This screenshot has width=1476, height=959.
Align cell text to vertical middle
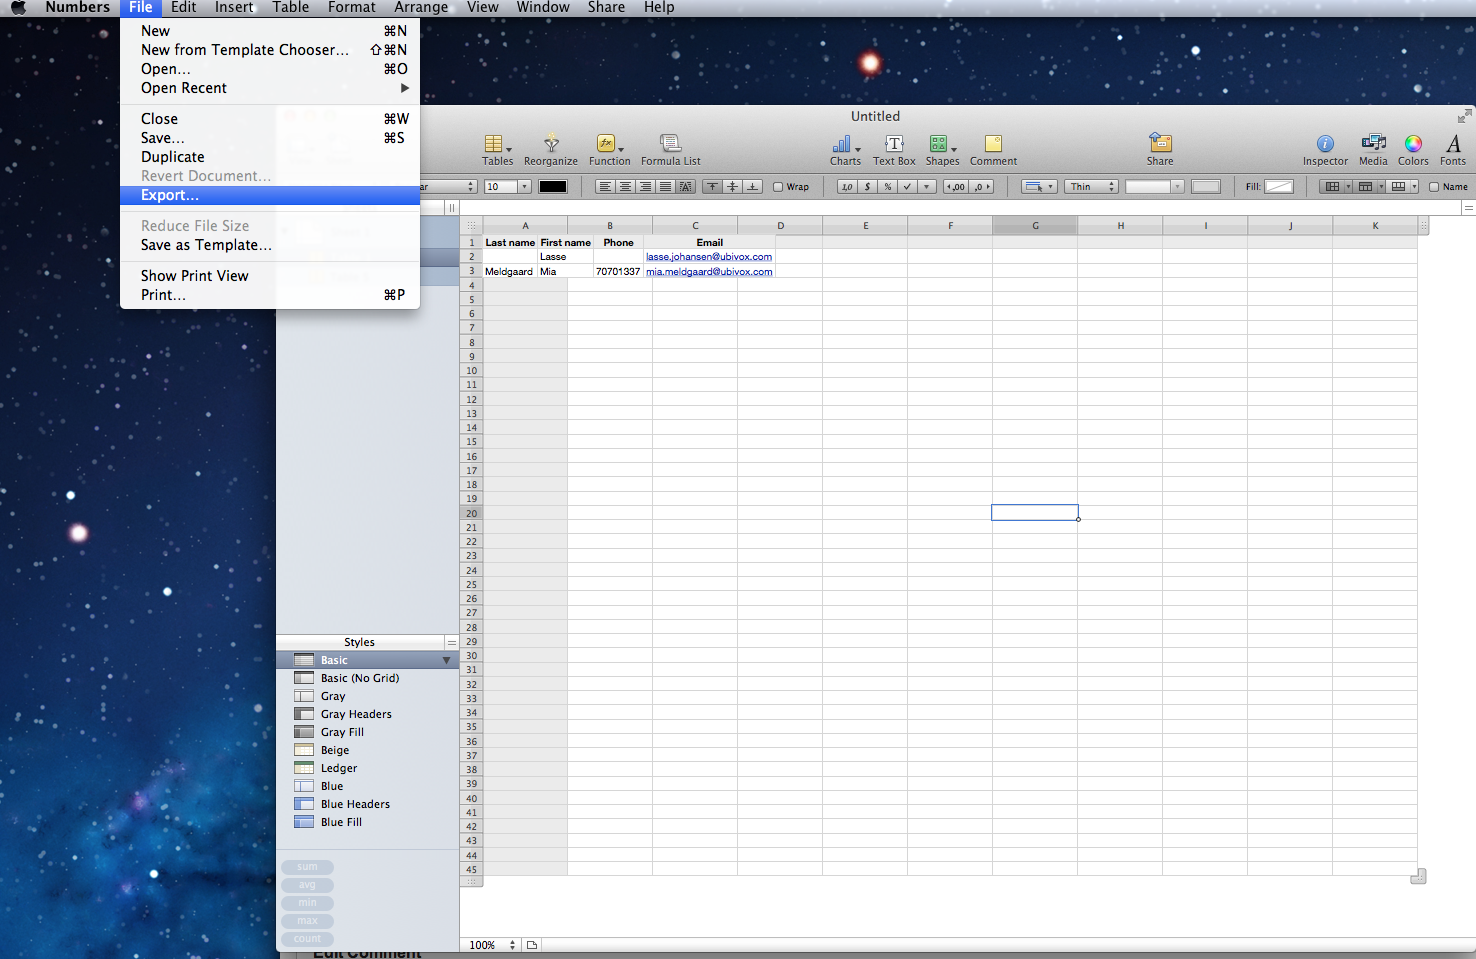click(733, 187)
